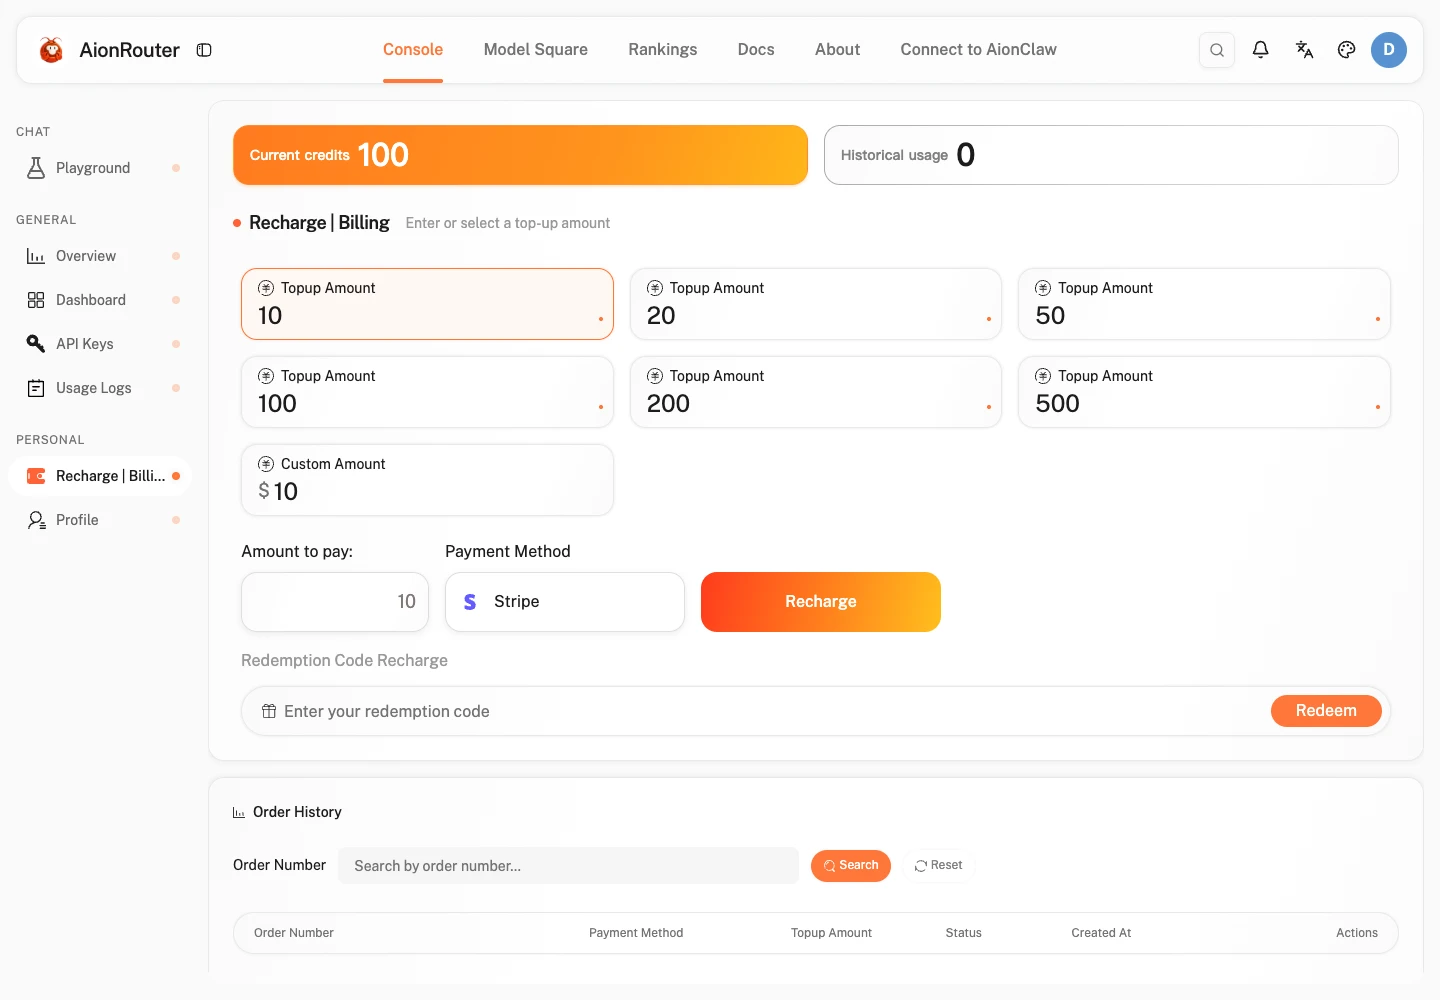
Task: Click the Redemption Code Recharge label
Action: pyautogui.click(x=344, y=661)
